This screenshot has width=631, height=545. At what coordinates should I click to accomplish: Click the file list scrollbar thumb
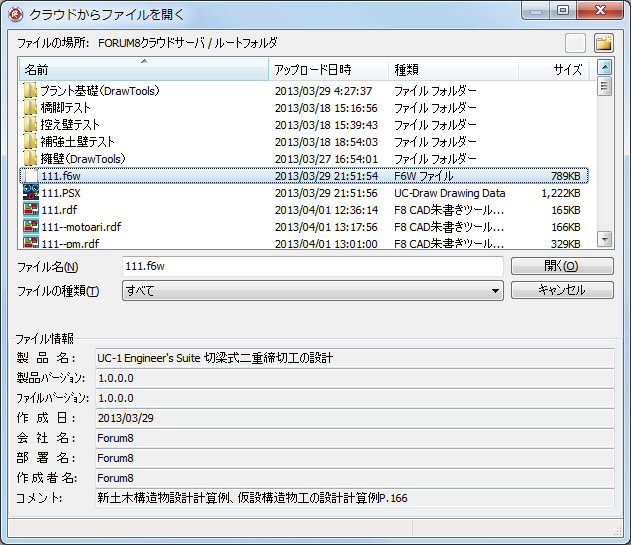click(x=604, y=86)
